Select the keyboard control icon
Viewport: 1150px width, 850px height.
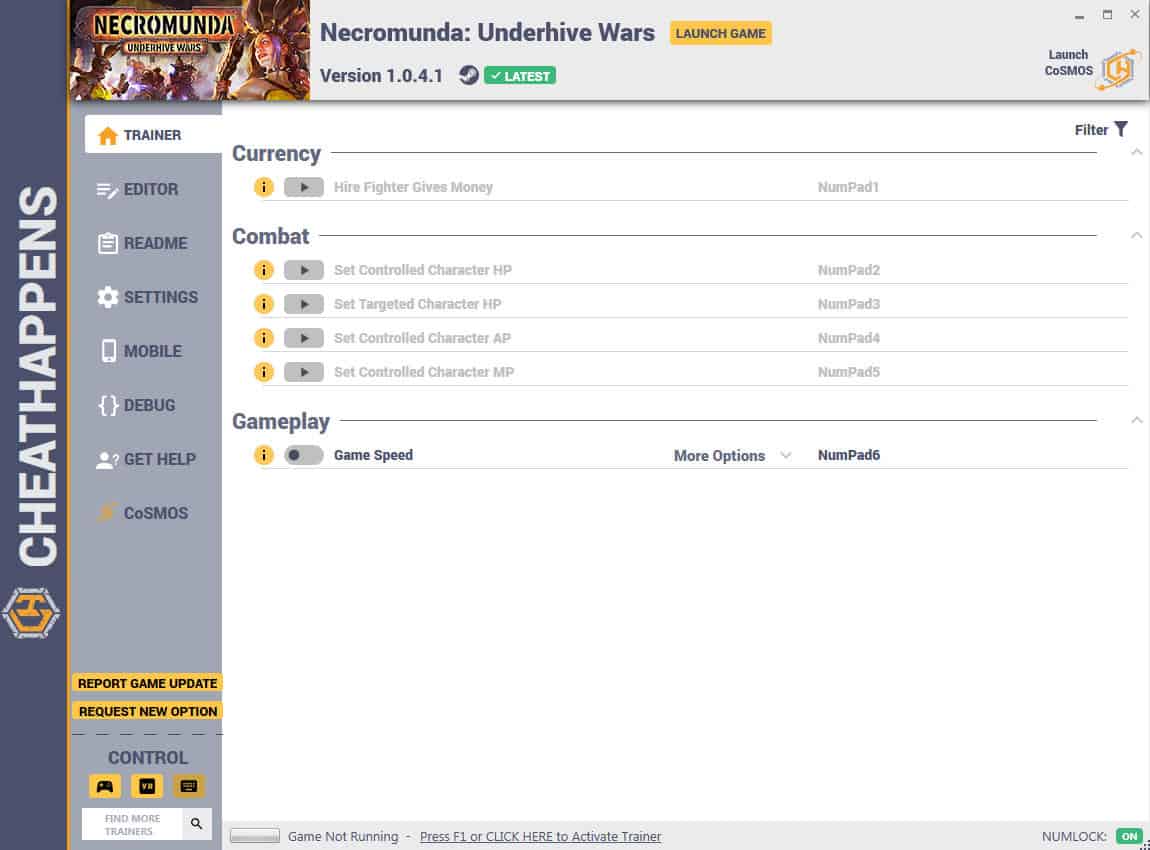pos(189,786)
